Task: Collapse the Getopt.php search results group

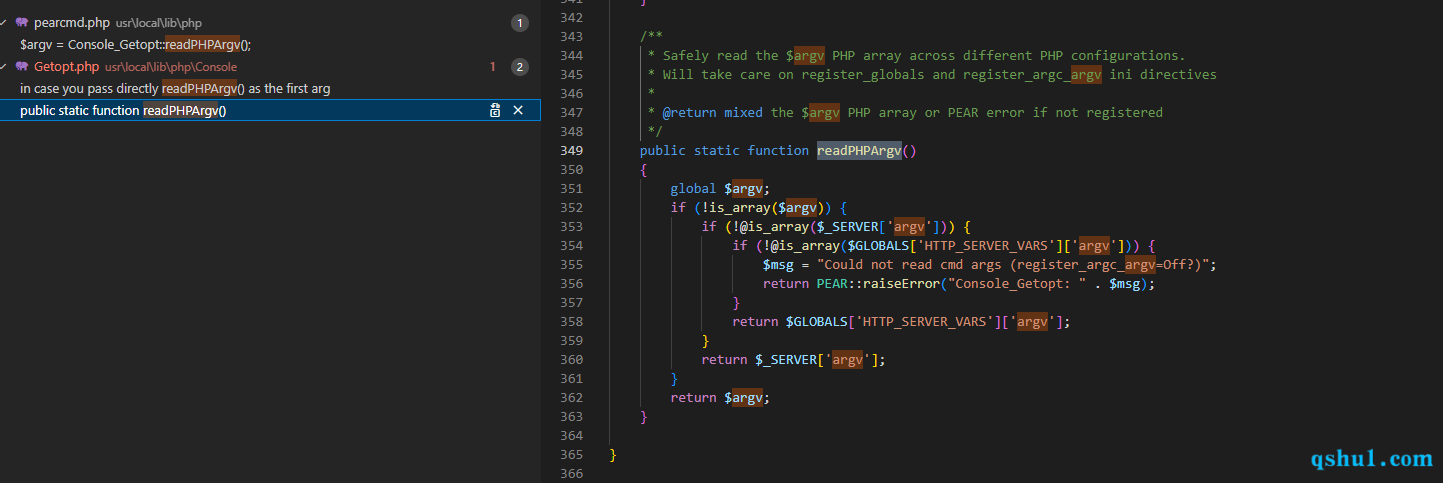Action: tap(4, 67)
